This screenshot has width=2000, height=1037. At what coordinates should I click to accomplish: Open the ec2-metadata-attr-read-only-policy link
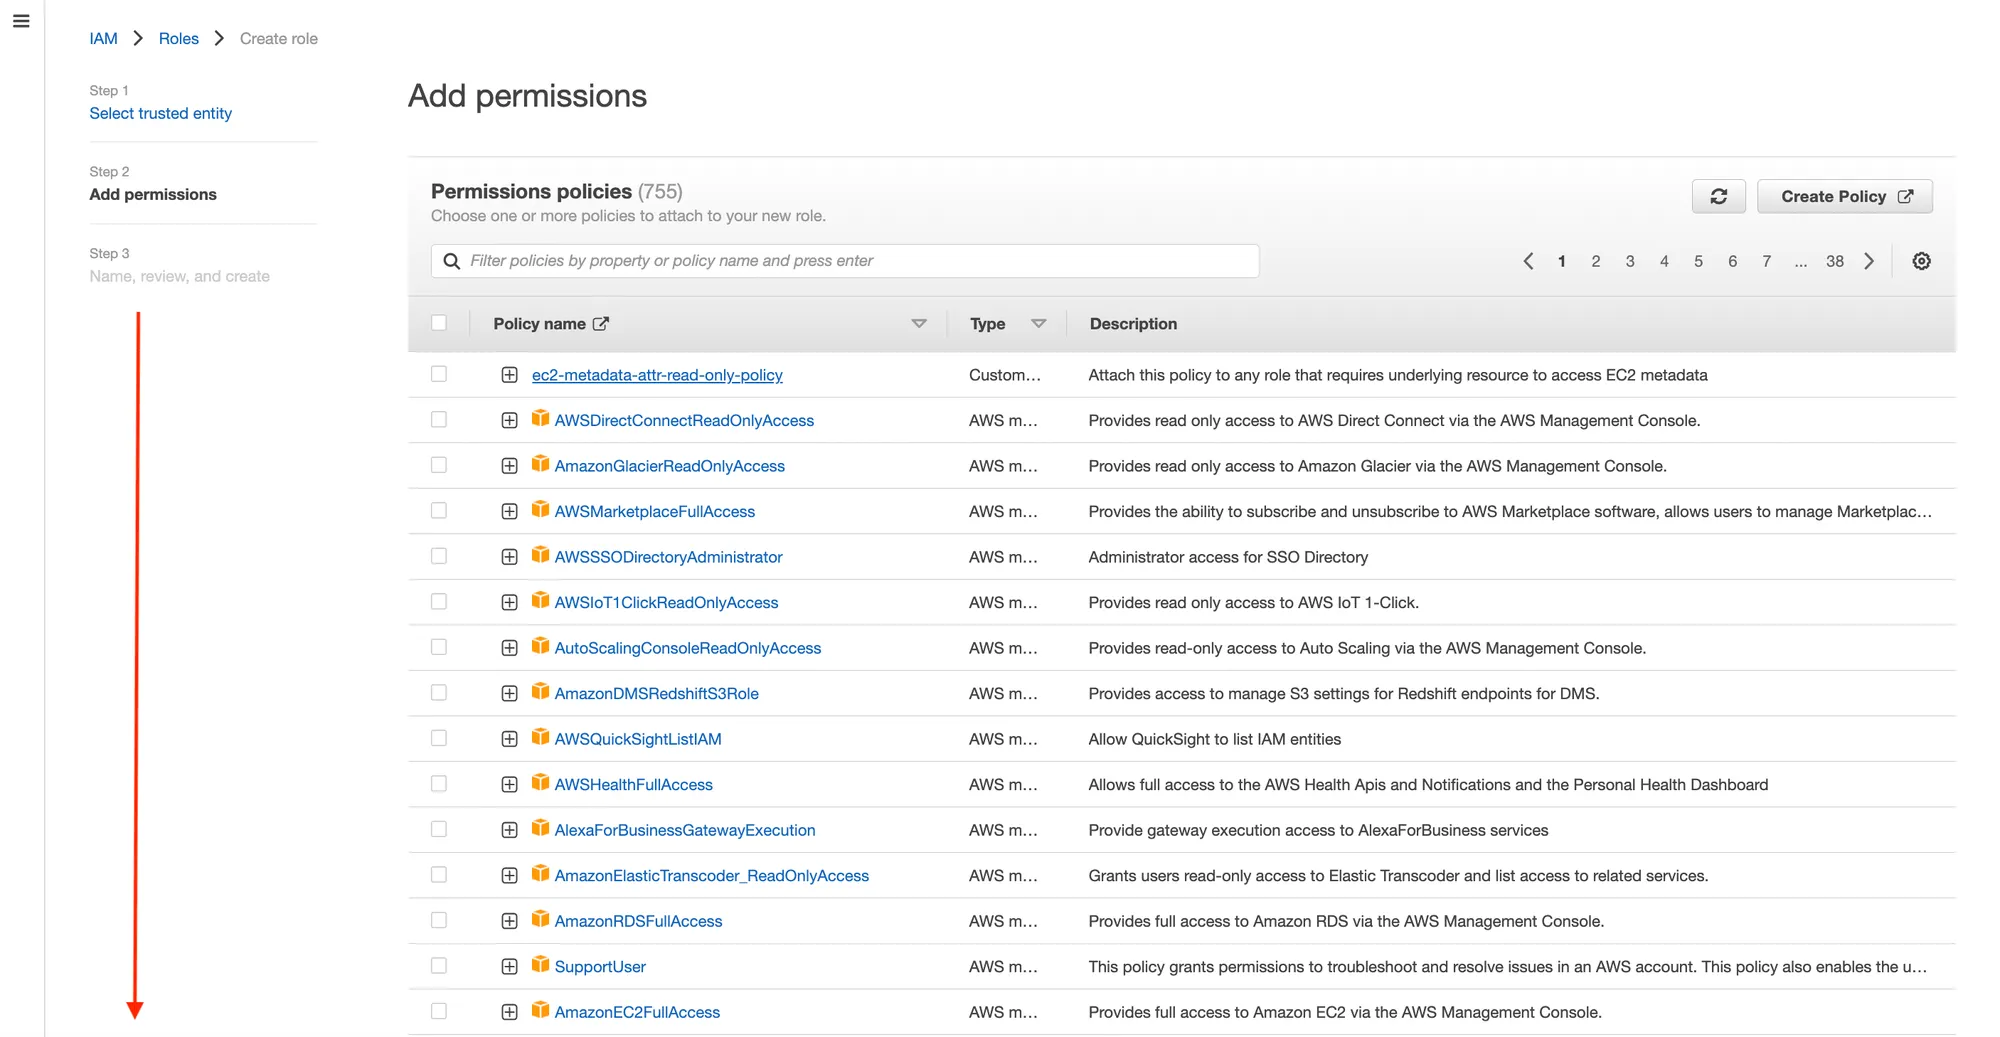[657, 375]
